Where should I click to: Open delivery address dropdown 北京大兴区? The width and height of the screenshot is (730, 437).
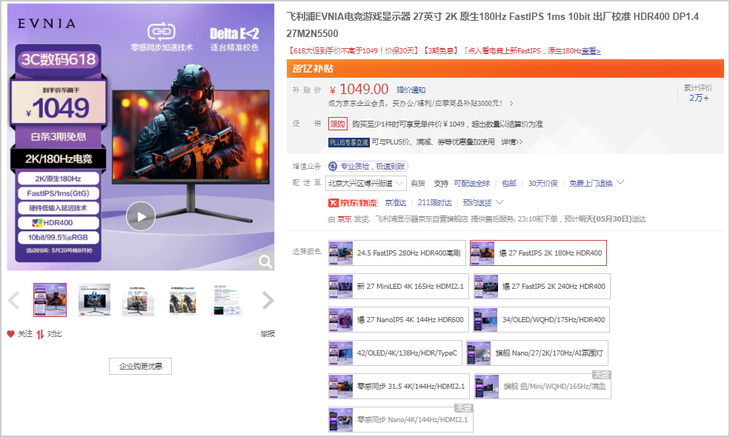click(x=366, y=183)
